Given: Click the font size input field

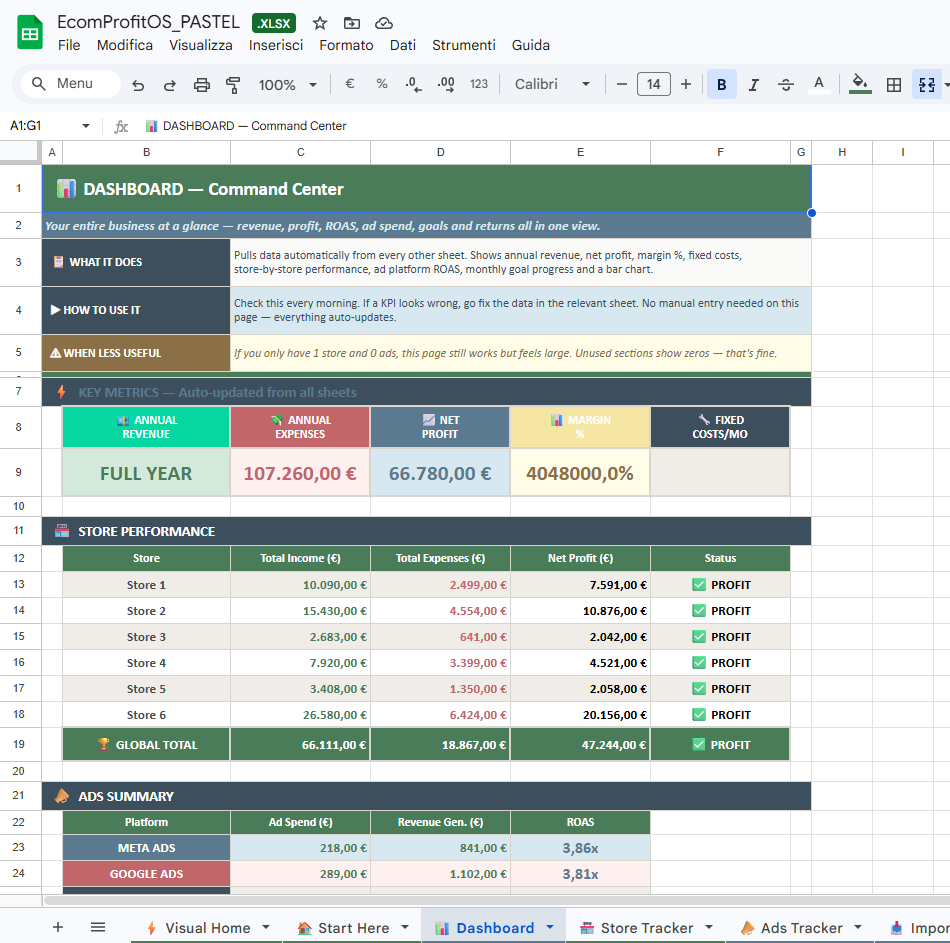Looking at the screenshot, I should [653, 85].
